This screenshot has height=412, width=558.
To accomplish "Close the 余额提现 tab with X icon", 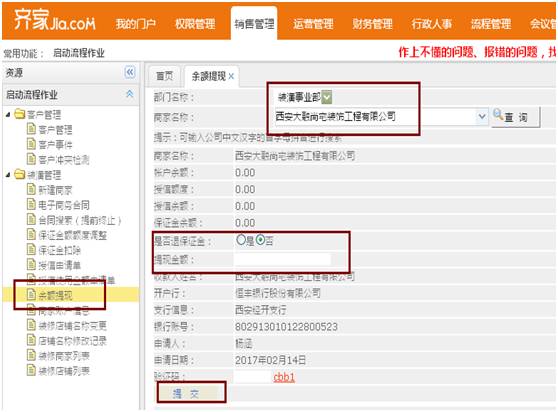I will pyautogui.click(x=231, y=76).
